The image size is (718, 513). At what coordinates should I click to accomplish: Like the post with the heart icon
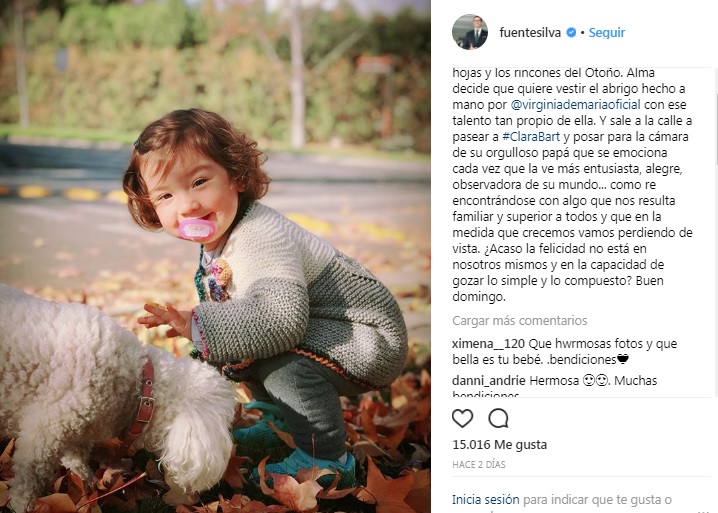462,418
